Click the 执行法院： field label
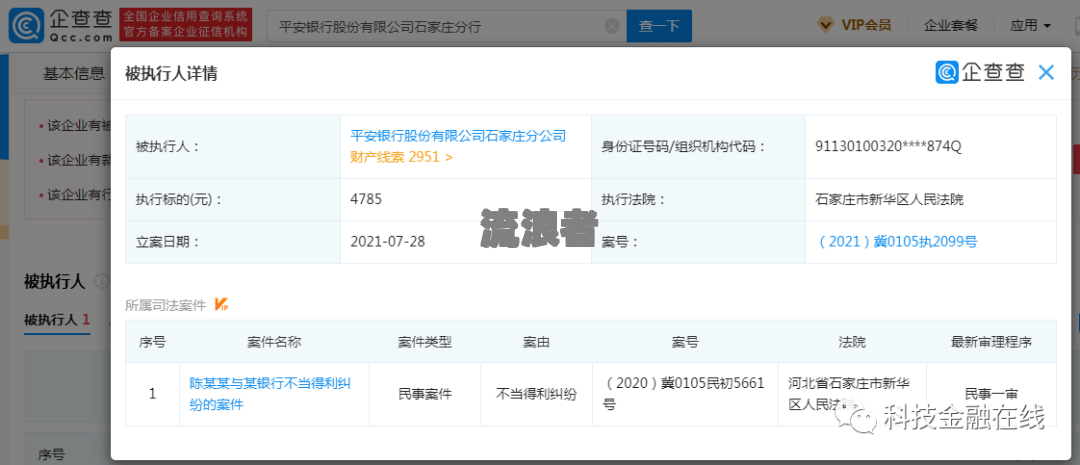The width and height of the screenshot is (1080, 465). 634,200
